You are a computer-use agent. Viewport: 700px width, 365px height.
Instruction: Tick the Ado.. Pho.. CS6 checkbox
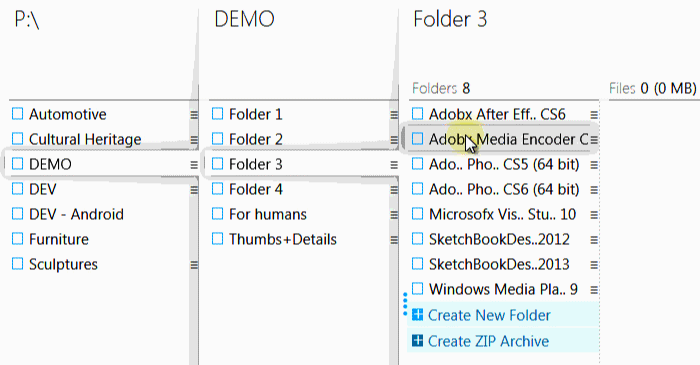[417, 189]
